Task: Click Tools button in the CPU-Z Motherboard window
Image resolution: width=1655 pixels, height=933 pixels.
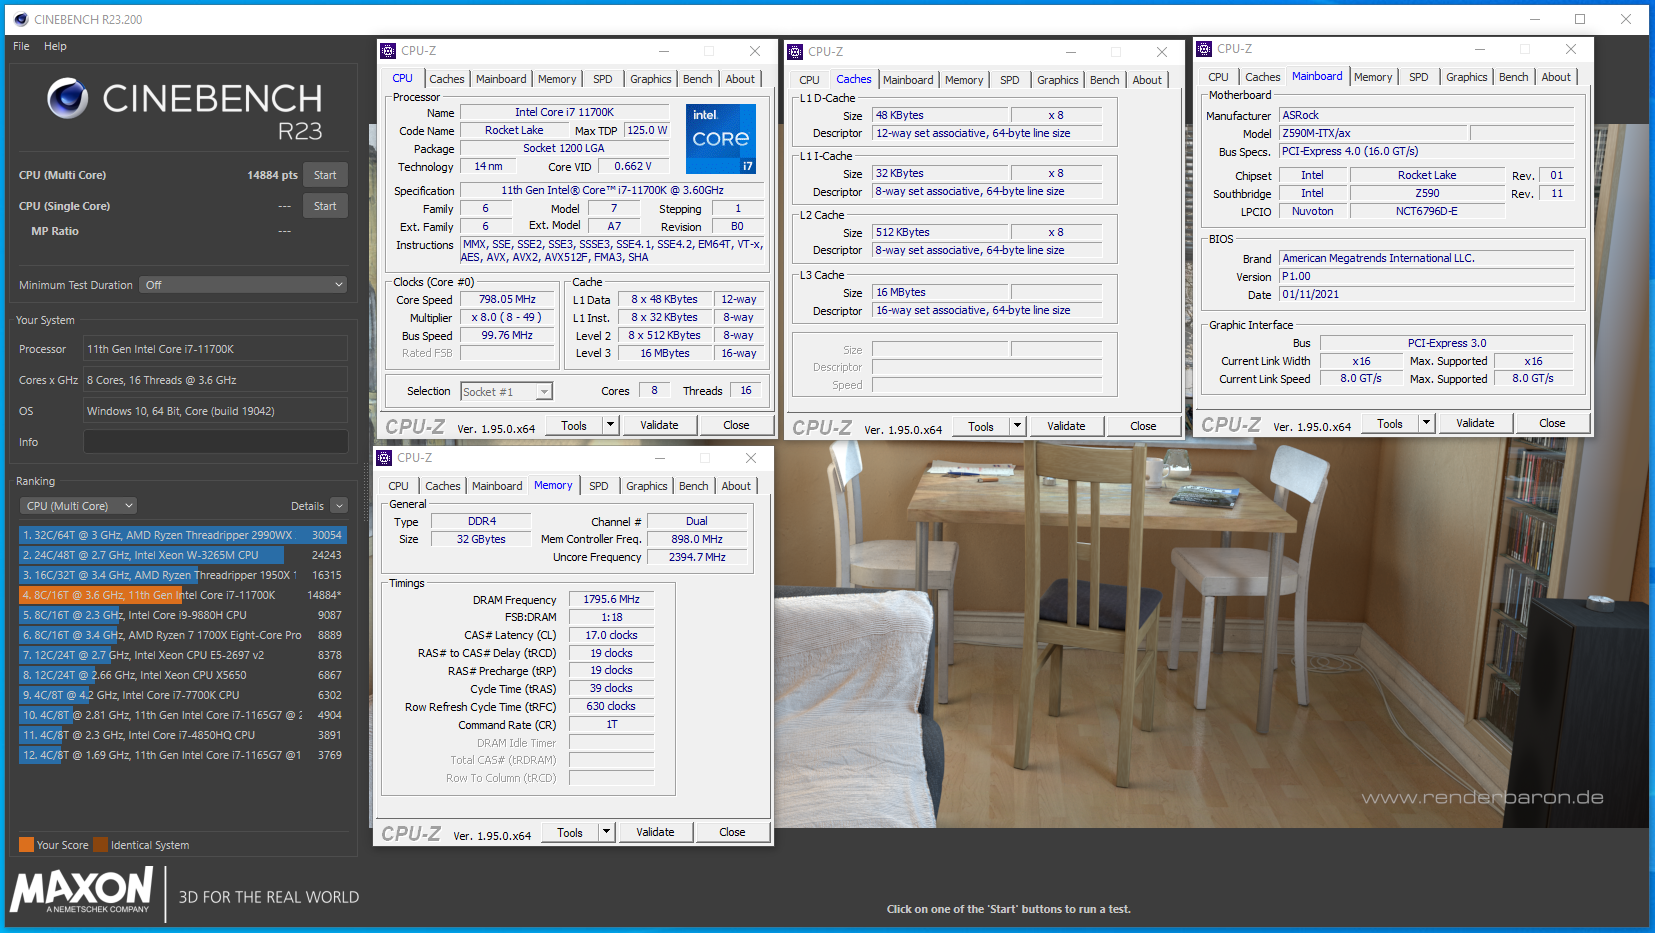Action: (x=1390, y=424)
